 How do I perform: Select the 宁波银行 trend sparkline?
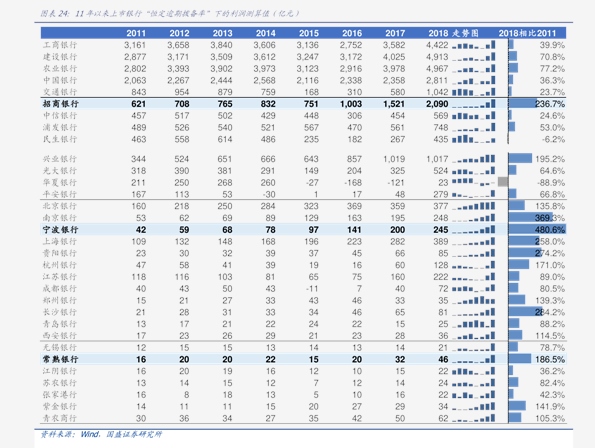pyautogui.click(x=474, y=230)
